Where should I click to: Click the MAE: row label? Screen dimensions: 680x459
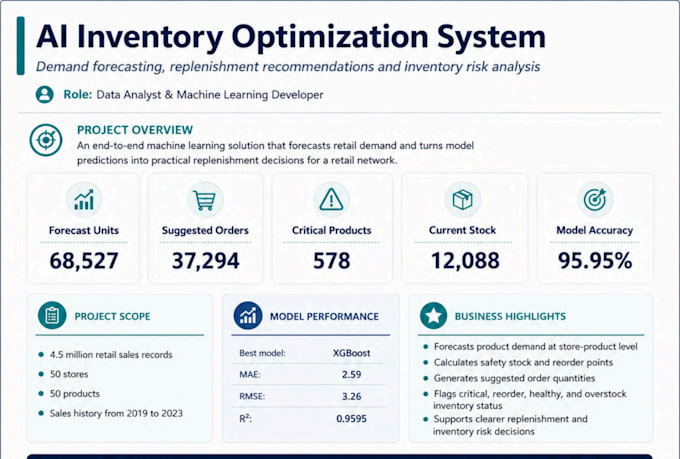coord(250,374)
